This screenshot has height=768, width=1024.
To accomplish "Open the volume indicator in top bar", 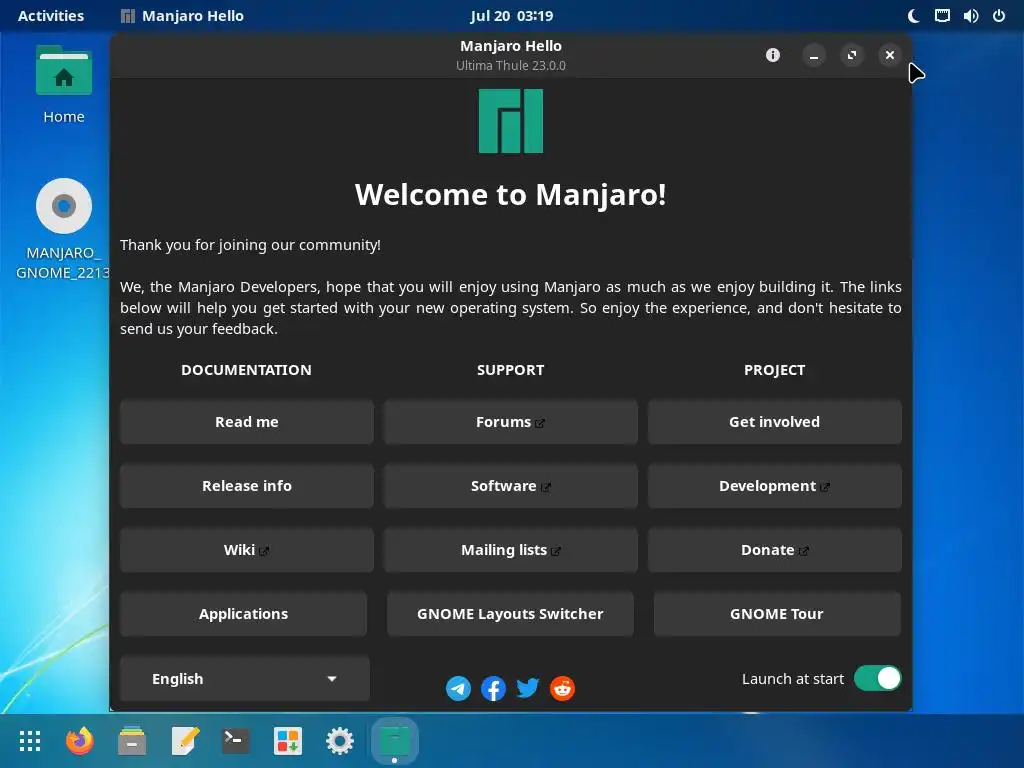I will coord(971,16).
